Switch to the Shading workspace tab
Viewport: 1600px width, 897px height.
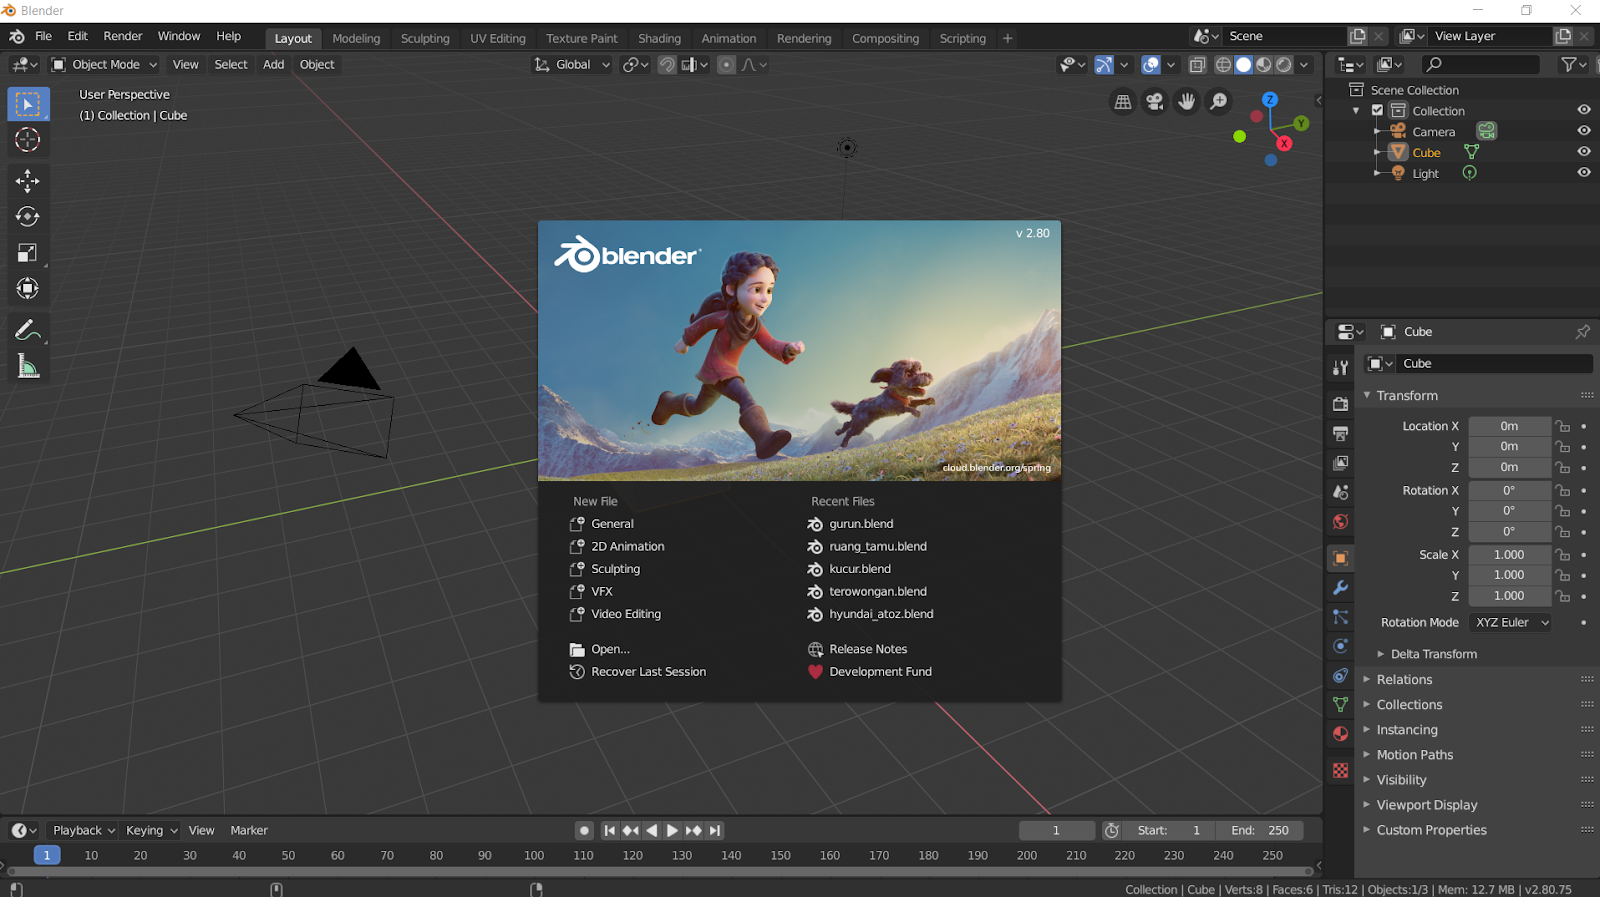click(659, 38)
